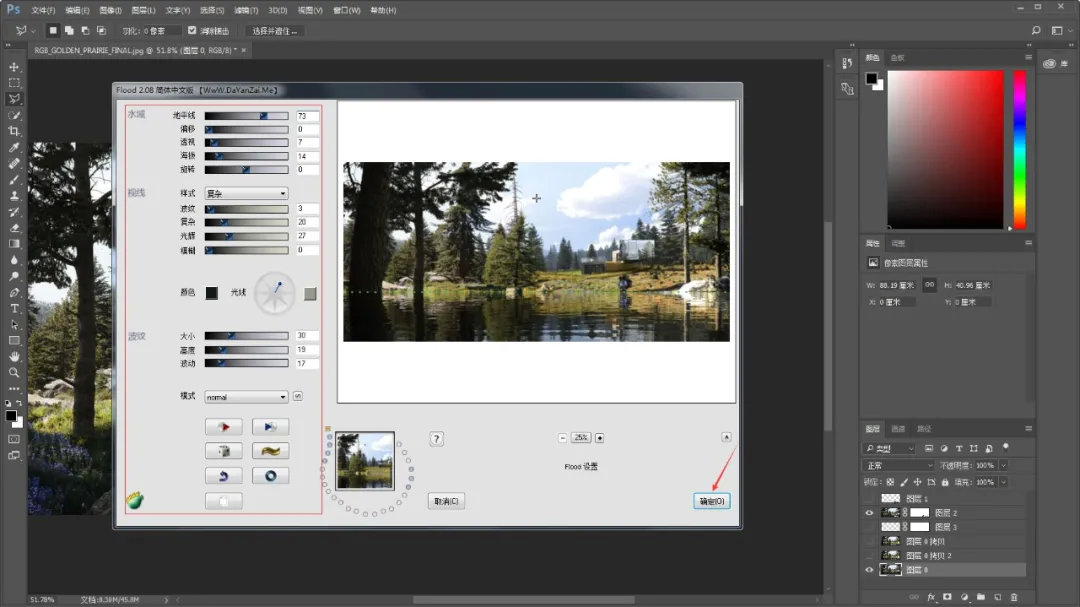
Task: Toggle visibility of 图层 0
Action: (x=867, y=570)
